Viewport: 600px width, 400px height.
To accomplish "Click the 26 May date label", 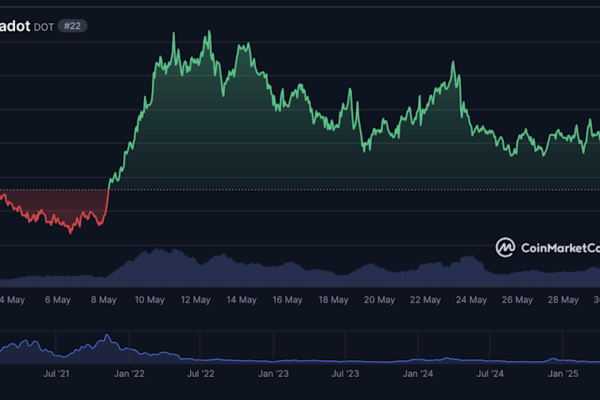I will point(517,300).
